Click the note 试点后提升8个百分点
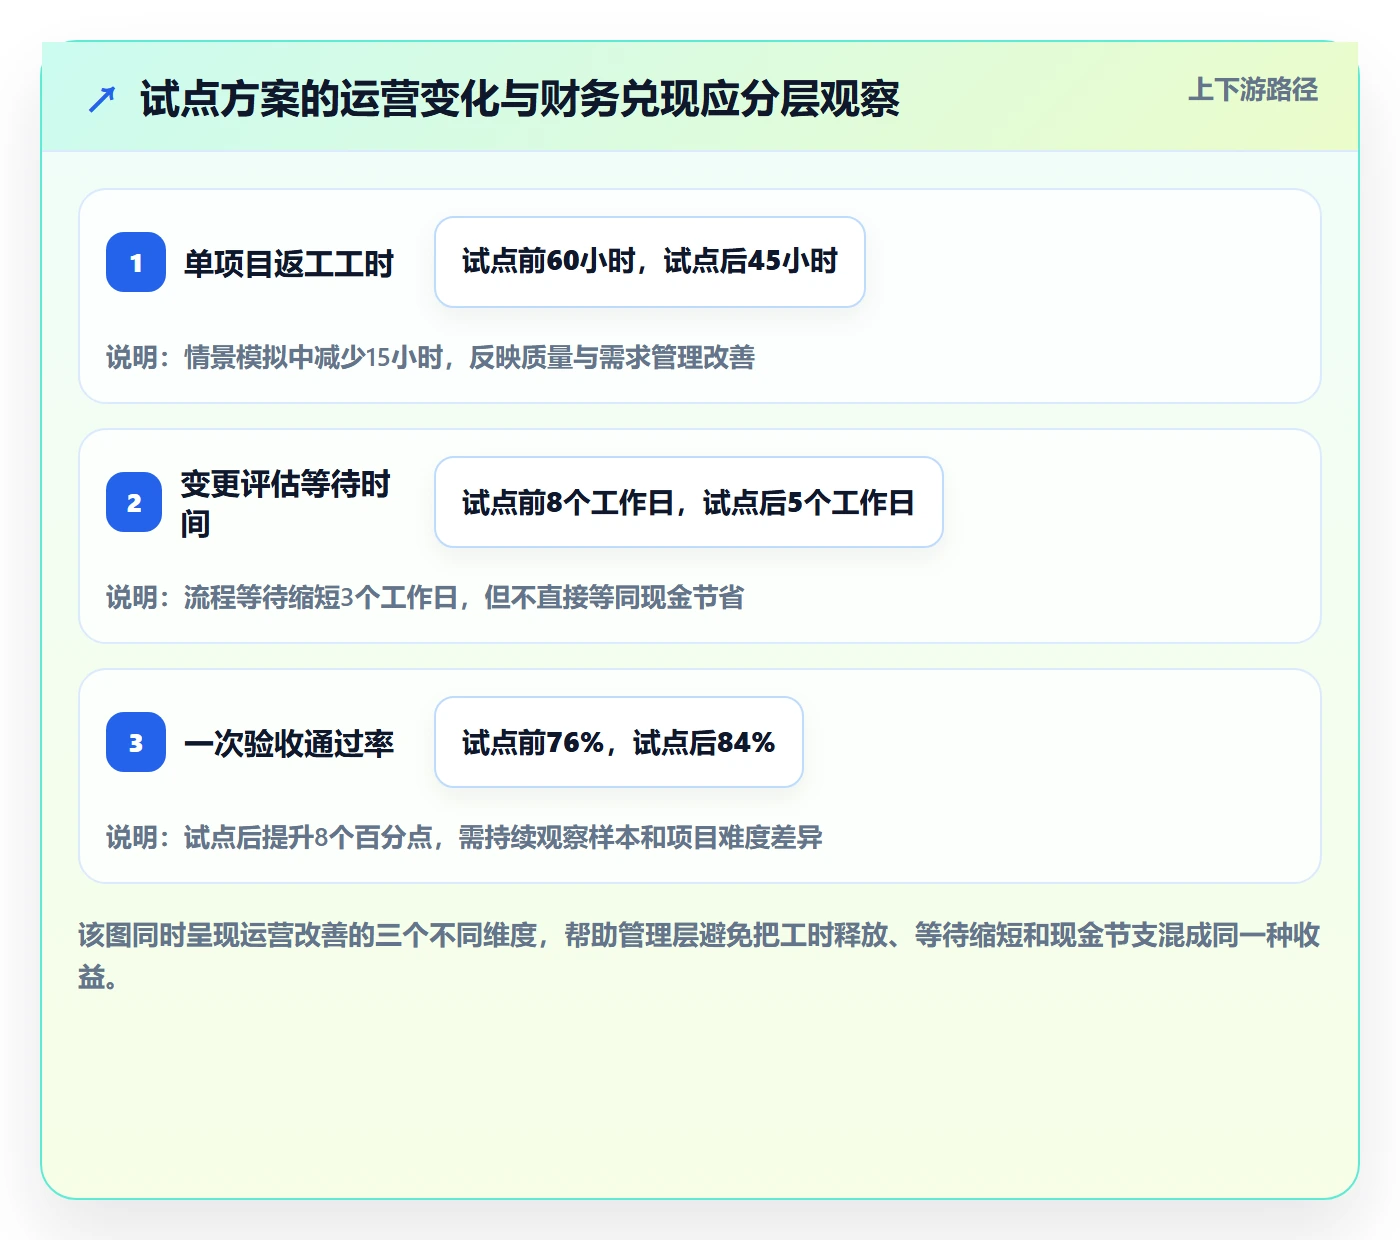Image resolution: width=1400 pixels, height=1240 pixels. point(465,838)
